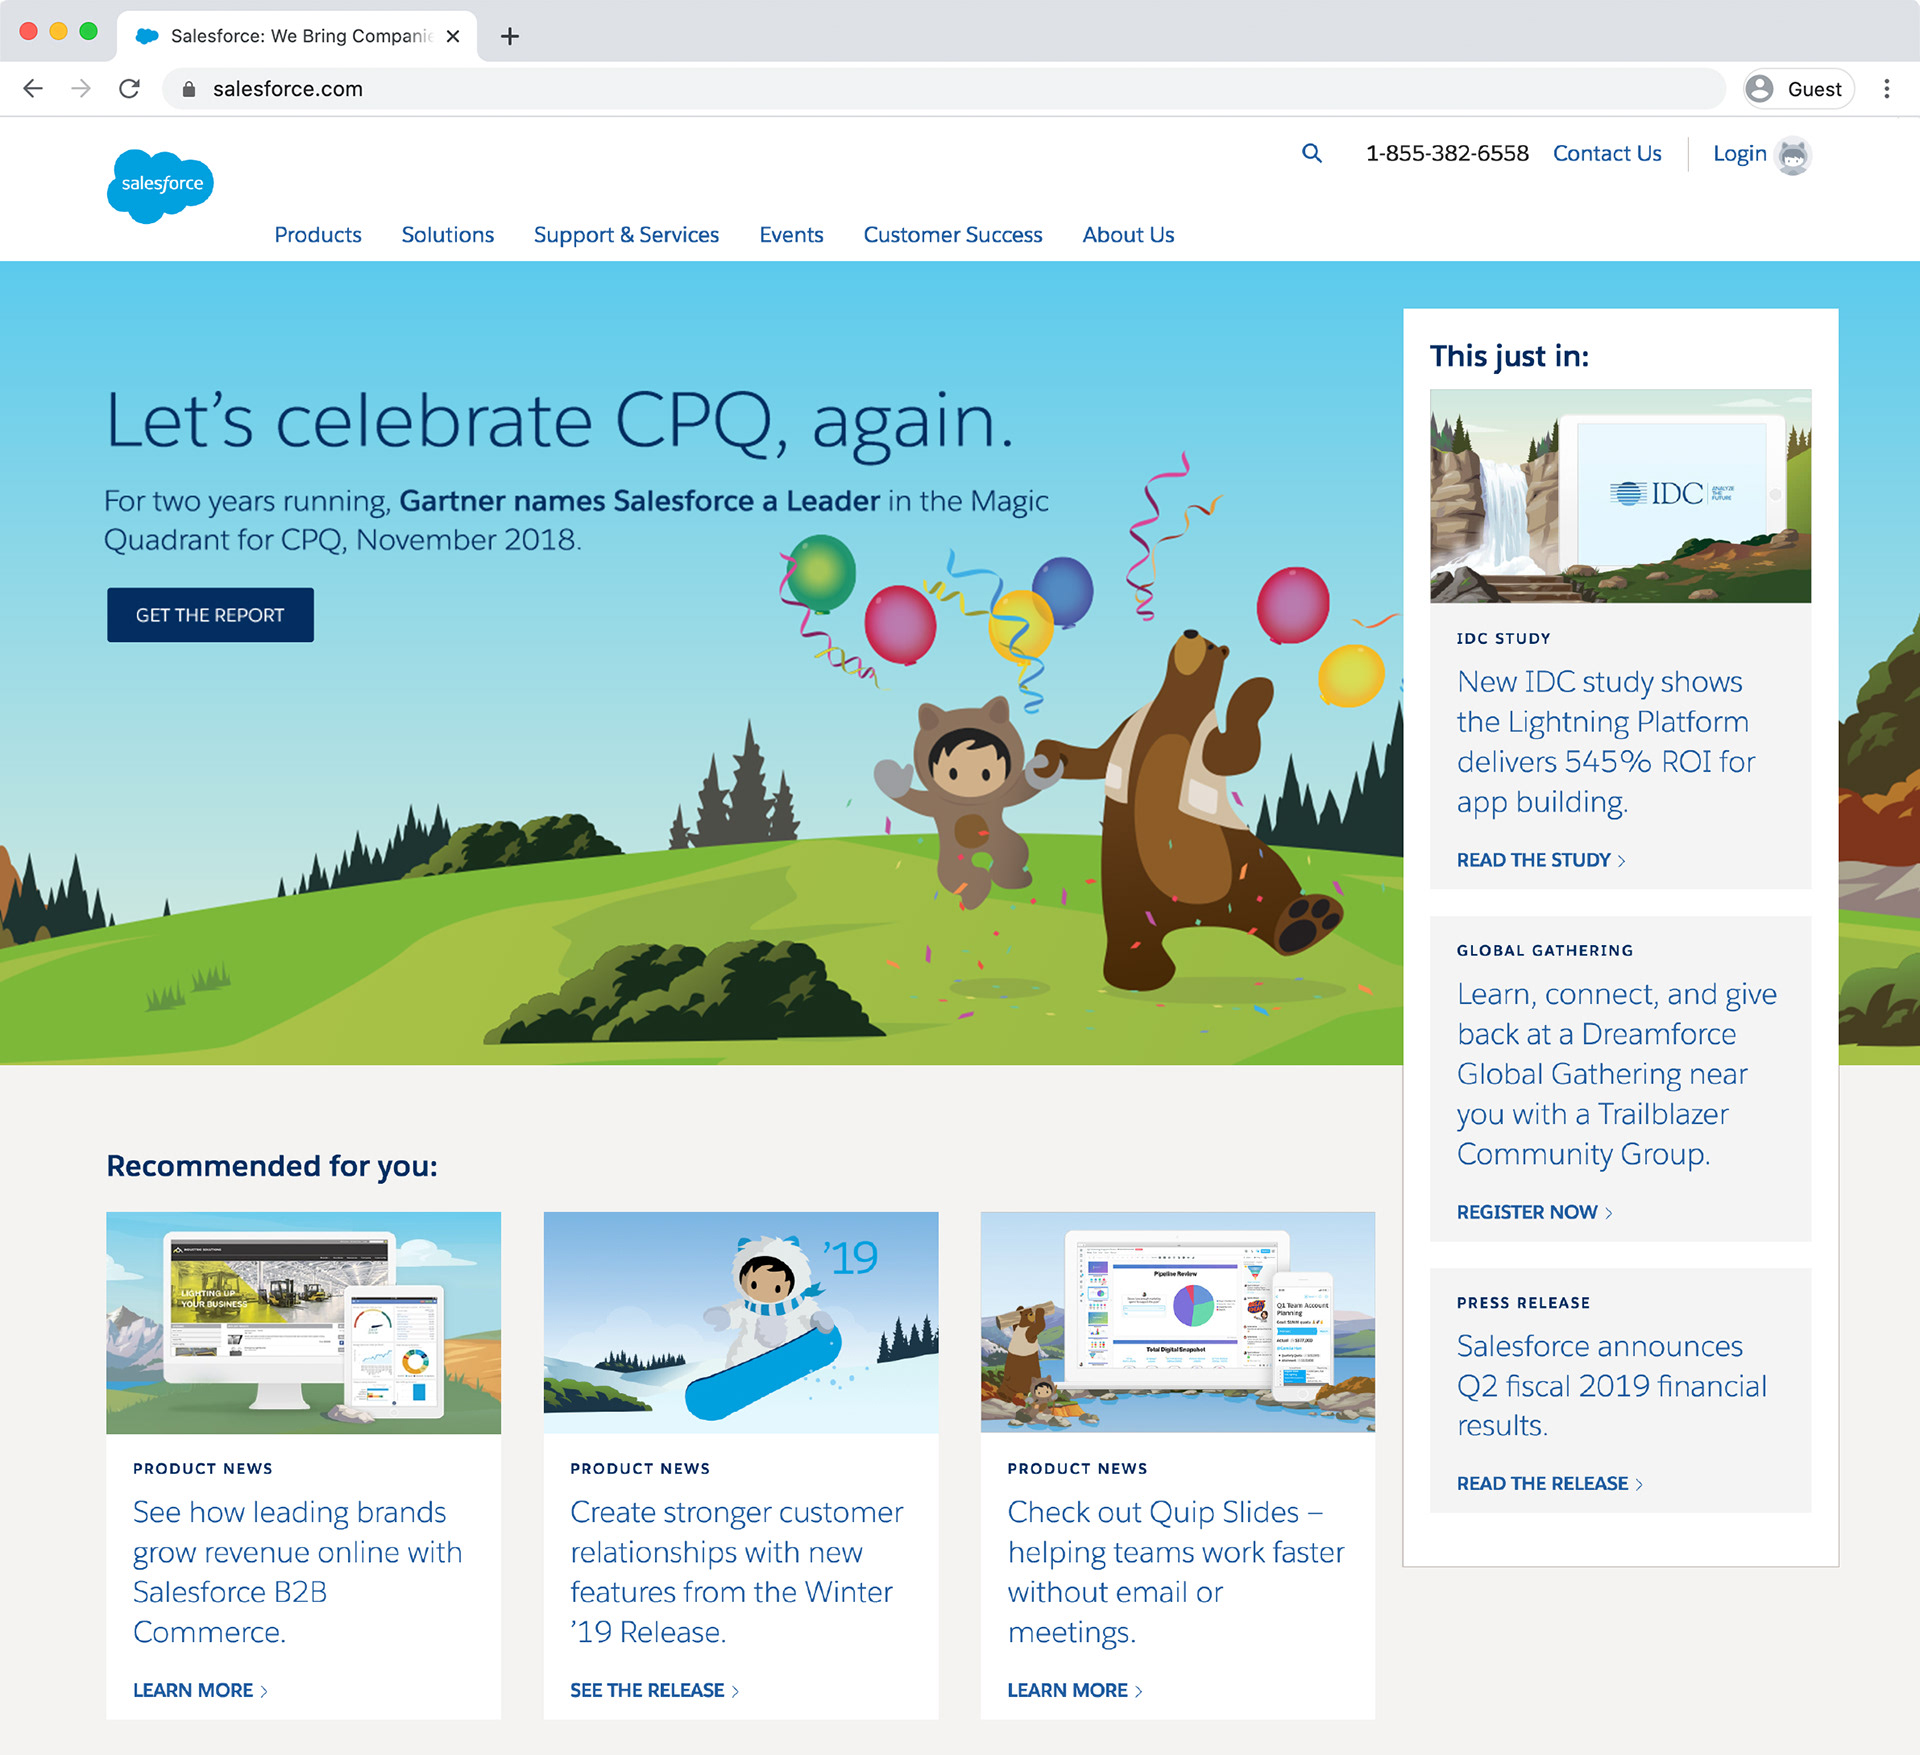Reload the page with the refresh icon
Screen dimensions: 1920x1755
[x=129, y=89]
